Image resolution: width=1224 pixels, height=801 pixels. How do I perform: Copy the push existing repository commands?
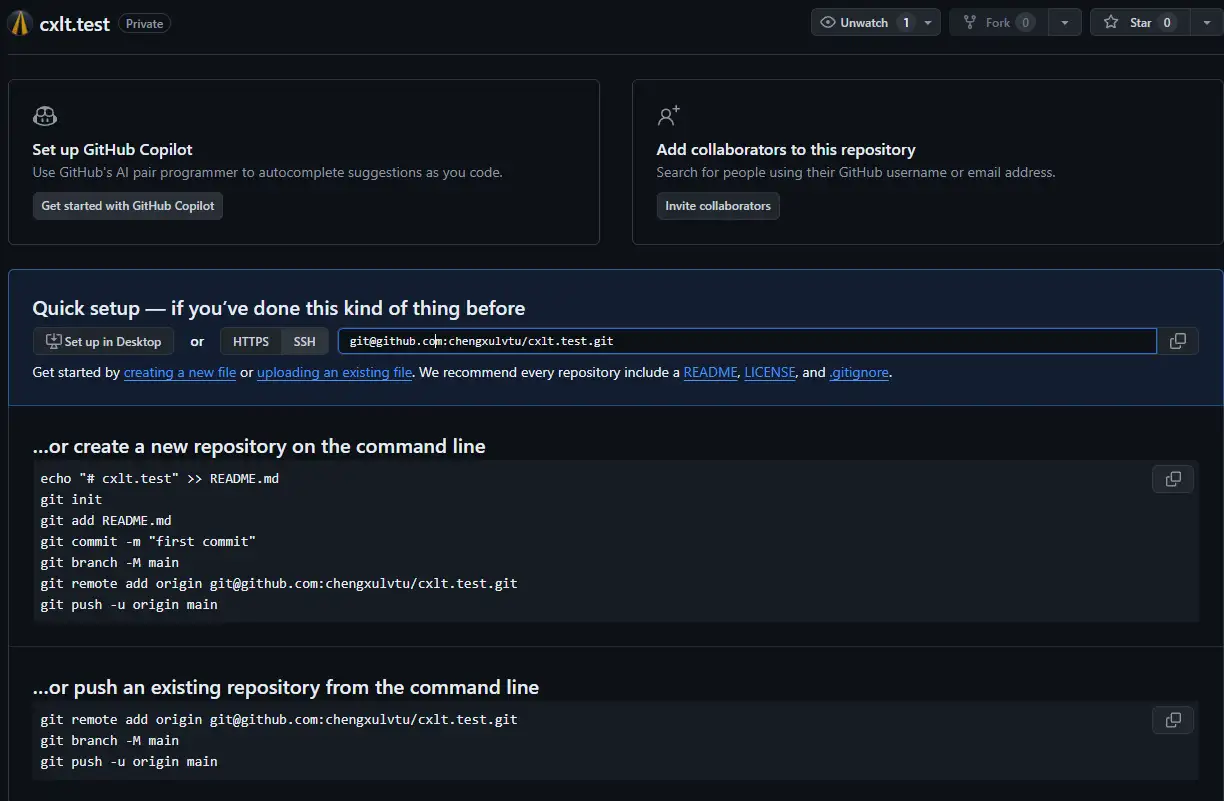click(1173, 720)
